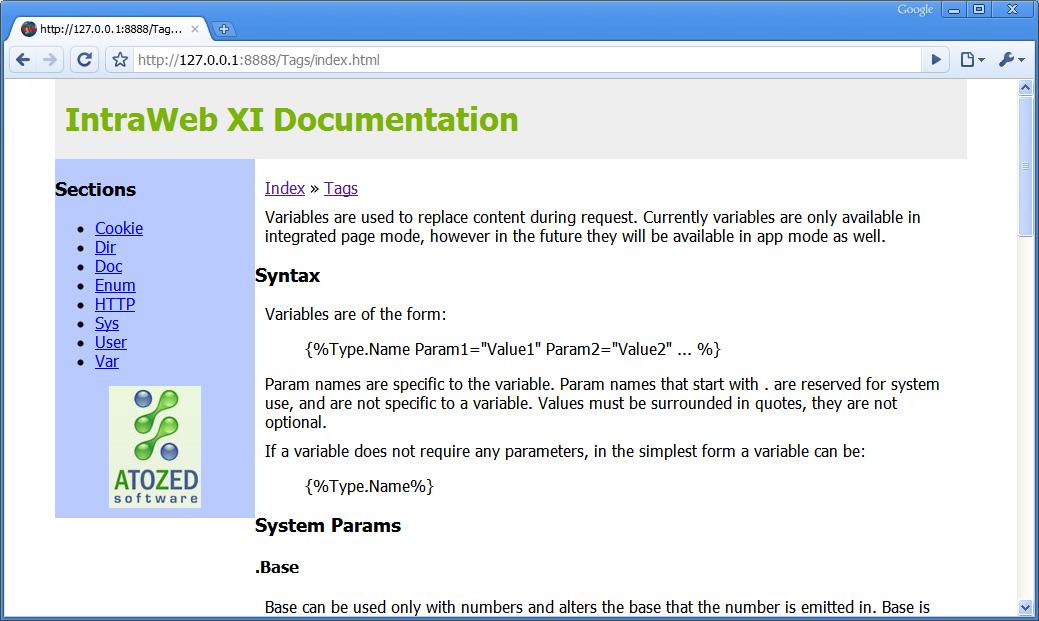The height and width of the screenshot is (621, 1039).
Task: Open a new tab with the plus button
Action: (224, 29)
